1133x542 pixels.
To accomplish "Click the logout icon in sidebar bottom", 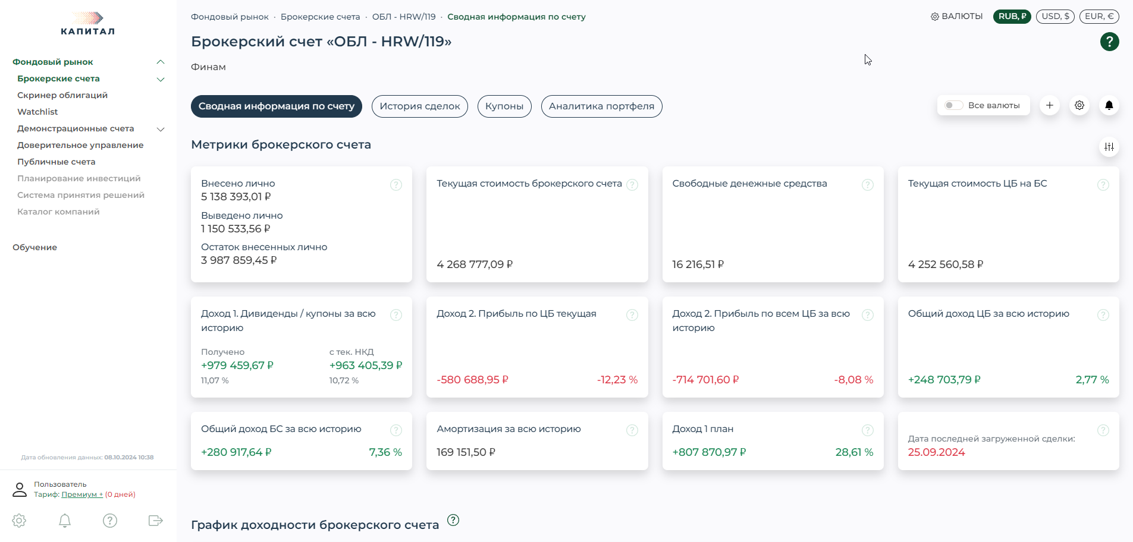I will (x=155, y=520).
